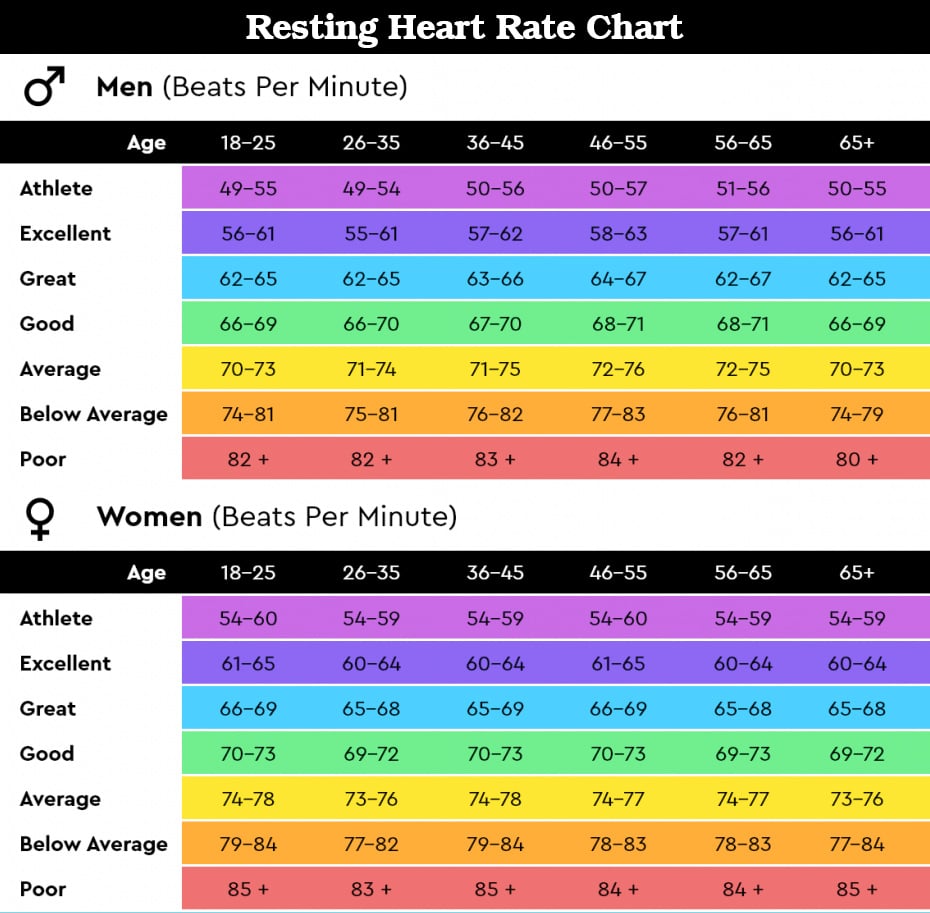The width and height of the screenshot is (930, 913).
Task: Click the Women's Below Average 77–84 cell
Action: pos(857,844)
